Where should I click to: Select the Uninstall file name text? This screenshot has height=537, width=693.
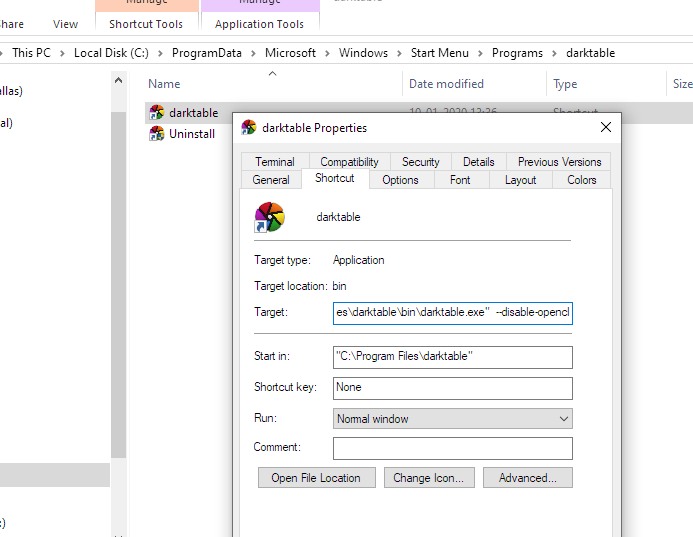(192, 134)
